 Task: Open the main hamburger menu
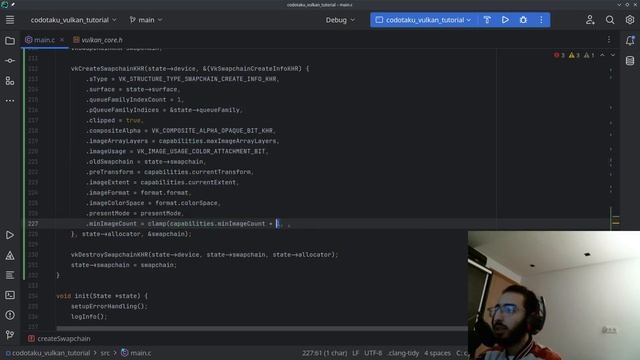[10, 20]
